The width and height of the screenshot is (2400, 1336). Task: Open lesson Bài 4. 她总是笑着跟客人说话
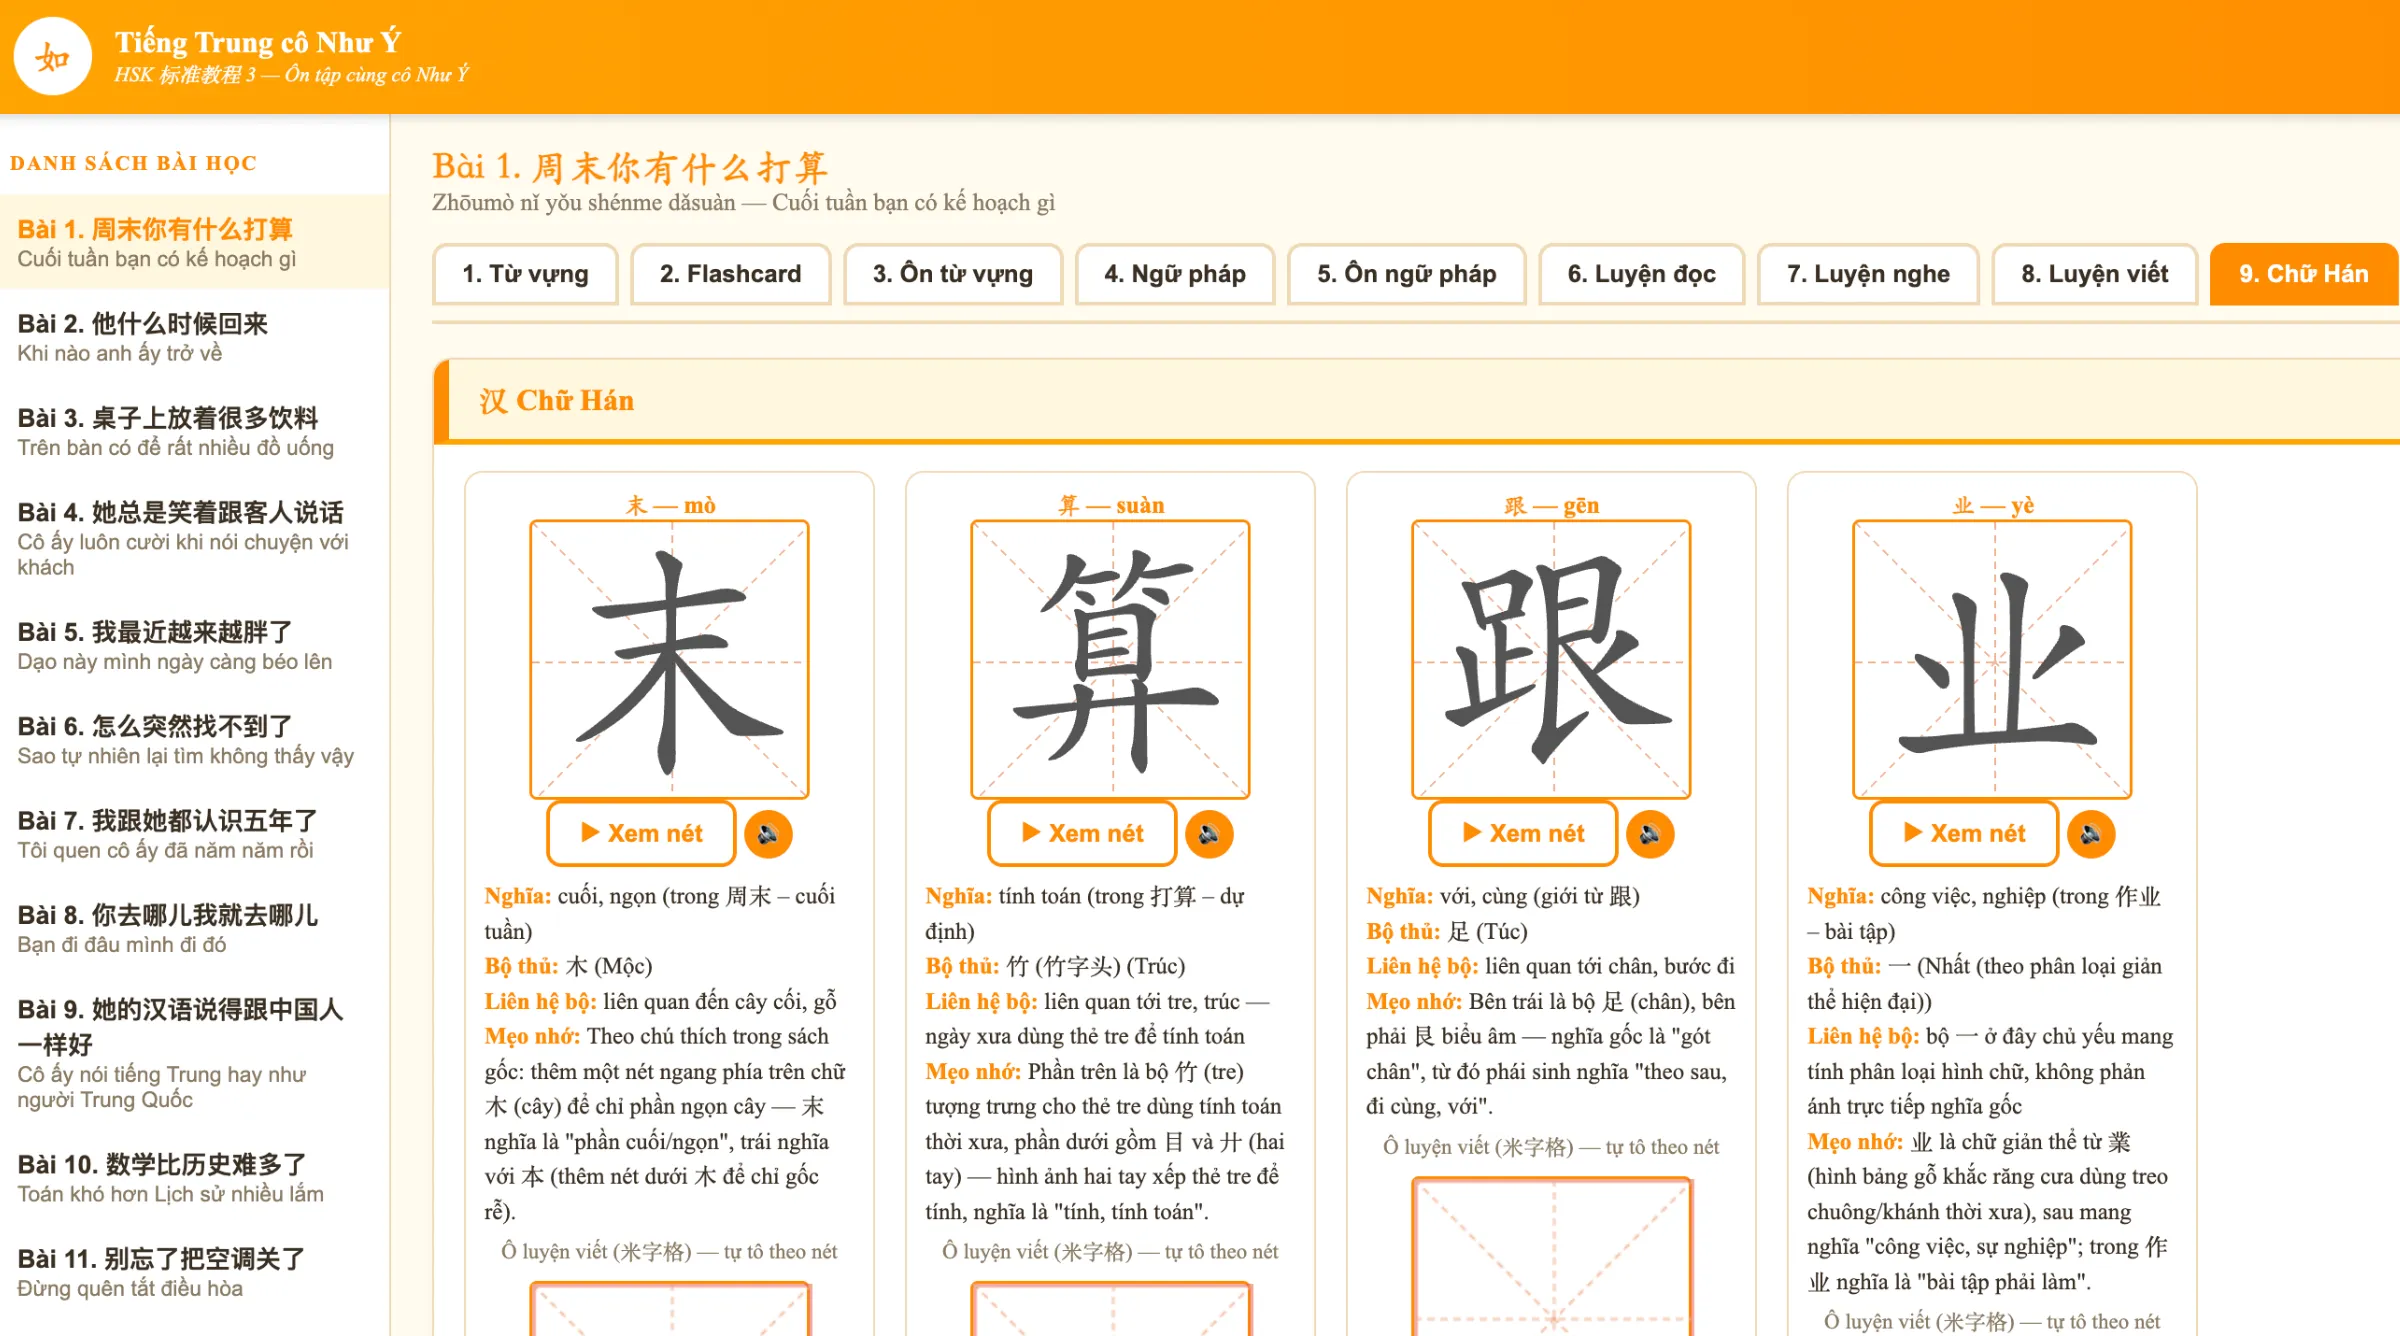(x=194, y=538)
